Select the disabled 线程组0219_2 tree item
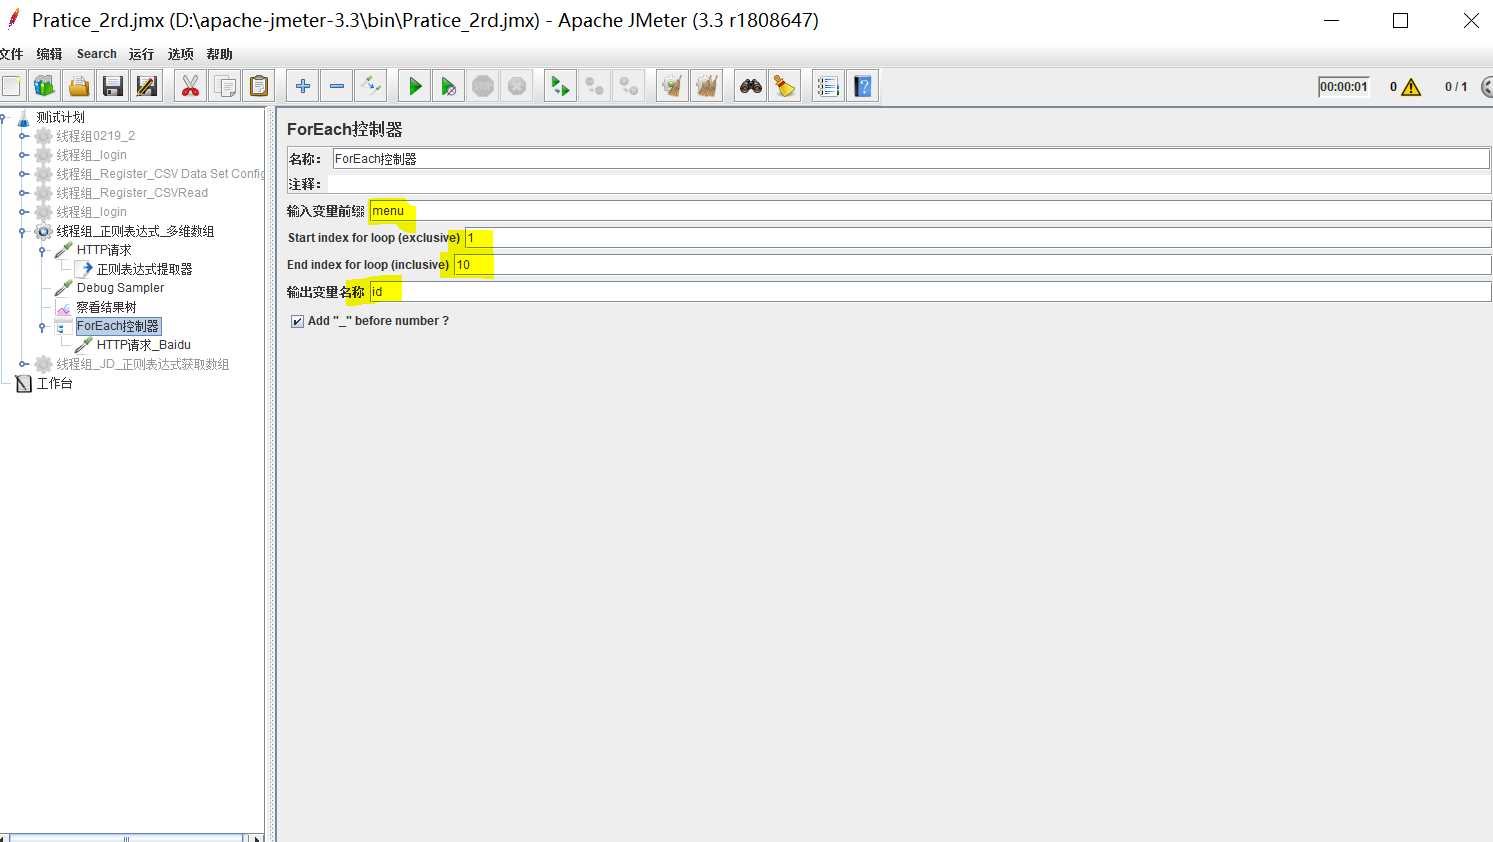Image resolution: width=1493 pixels, height=842 pixels. (95, 136)
